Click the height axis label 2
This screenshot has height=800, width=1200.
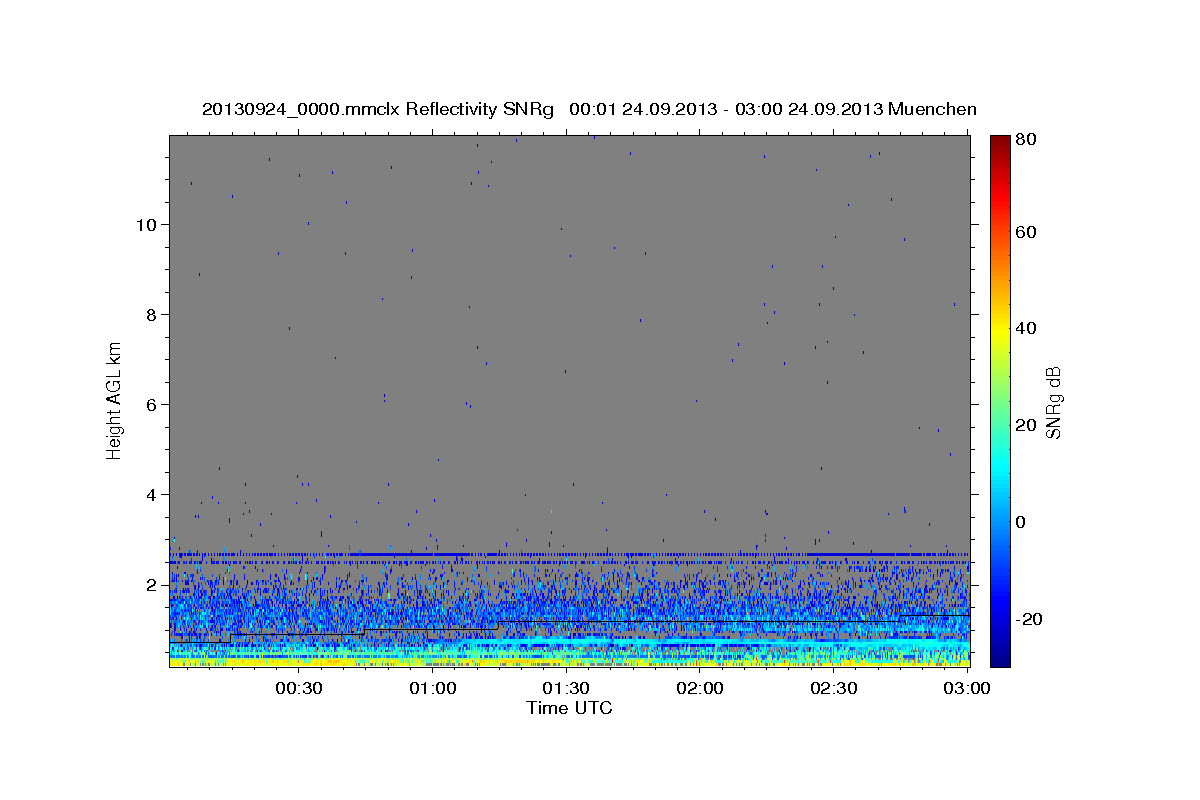(151, 585)
